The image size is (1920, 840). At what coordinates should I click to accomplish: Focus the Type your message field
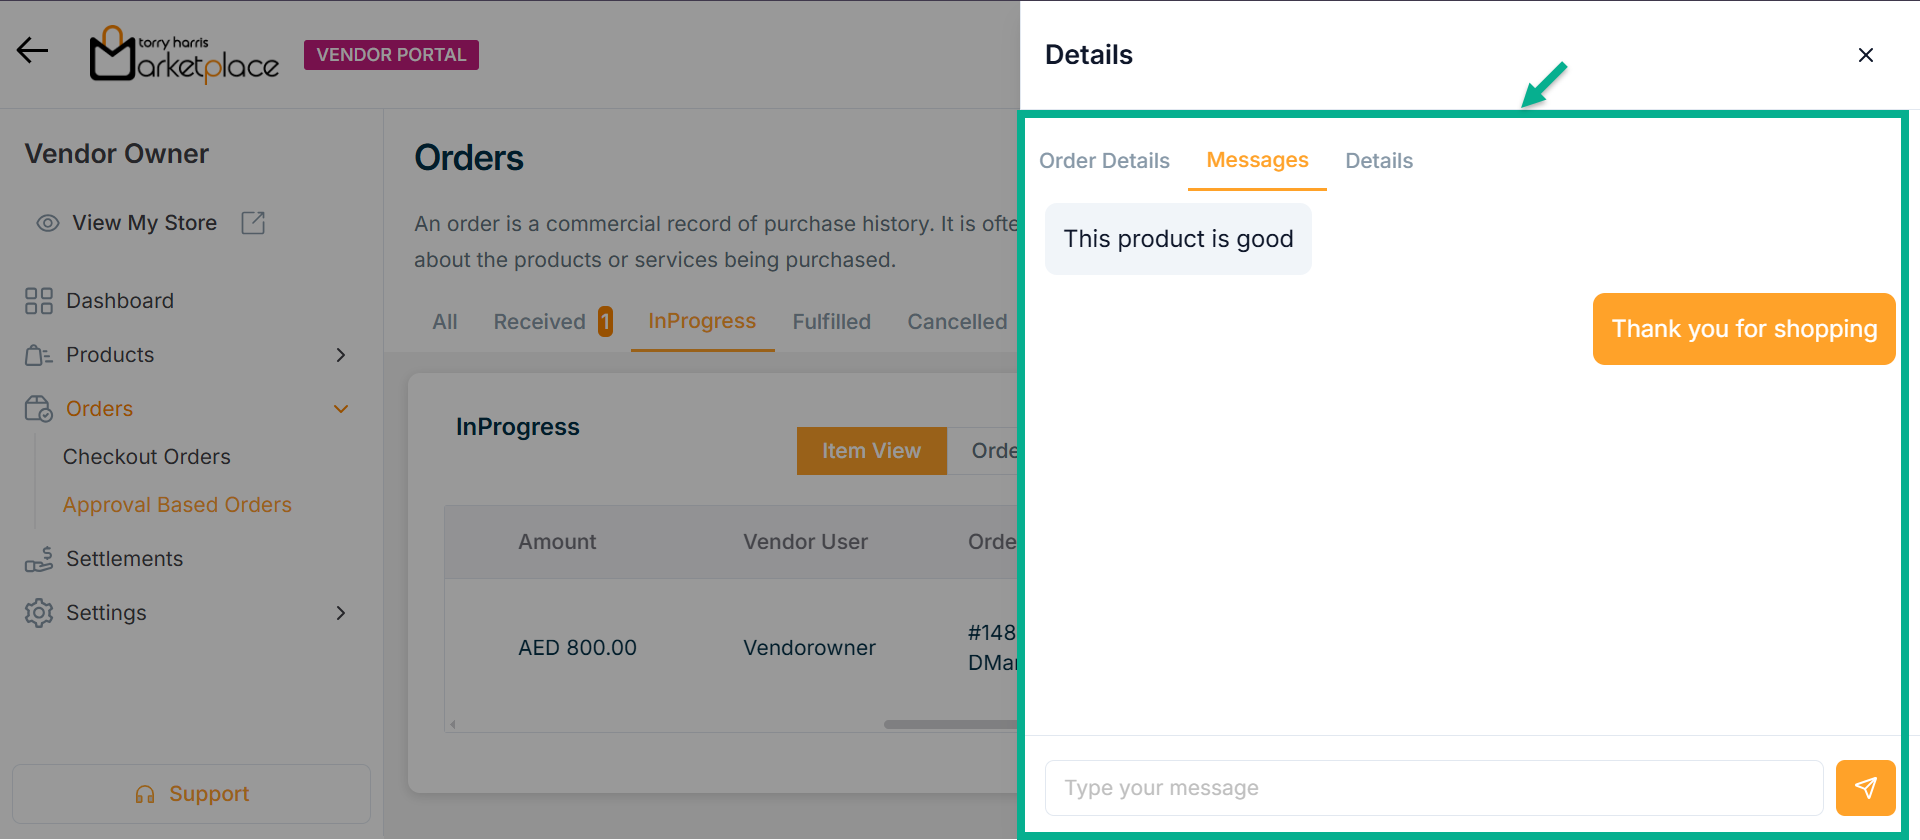(x=1433, y=788)
